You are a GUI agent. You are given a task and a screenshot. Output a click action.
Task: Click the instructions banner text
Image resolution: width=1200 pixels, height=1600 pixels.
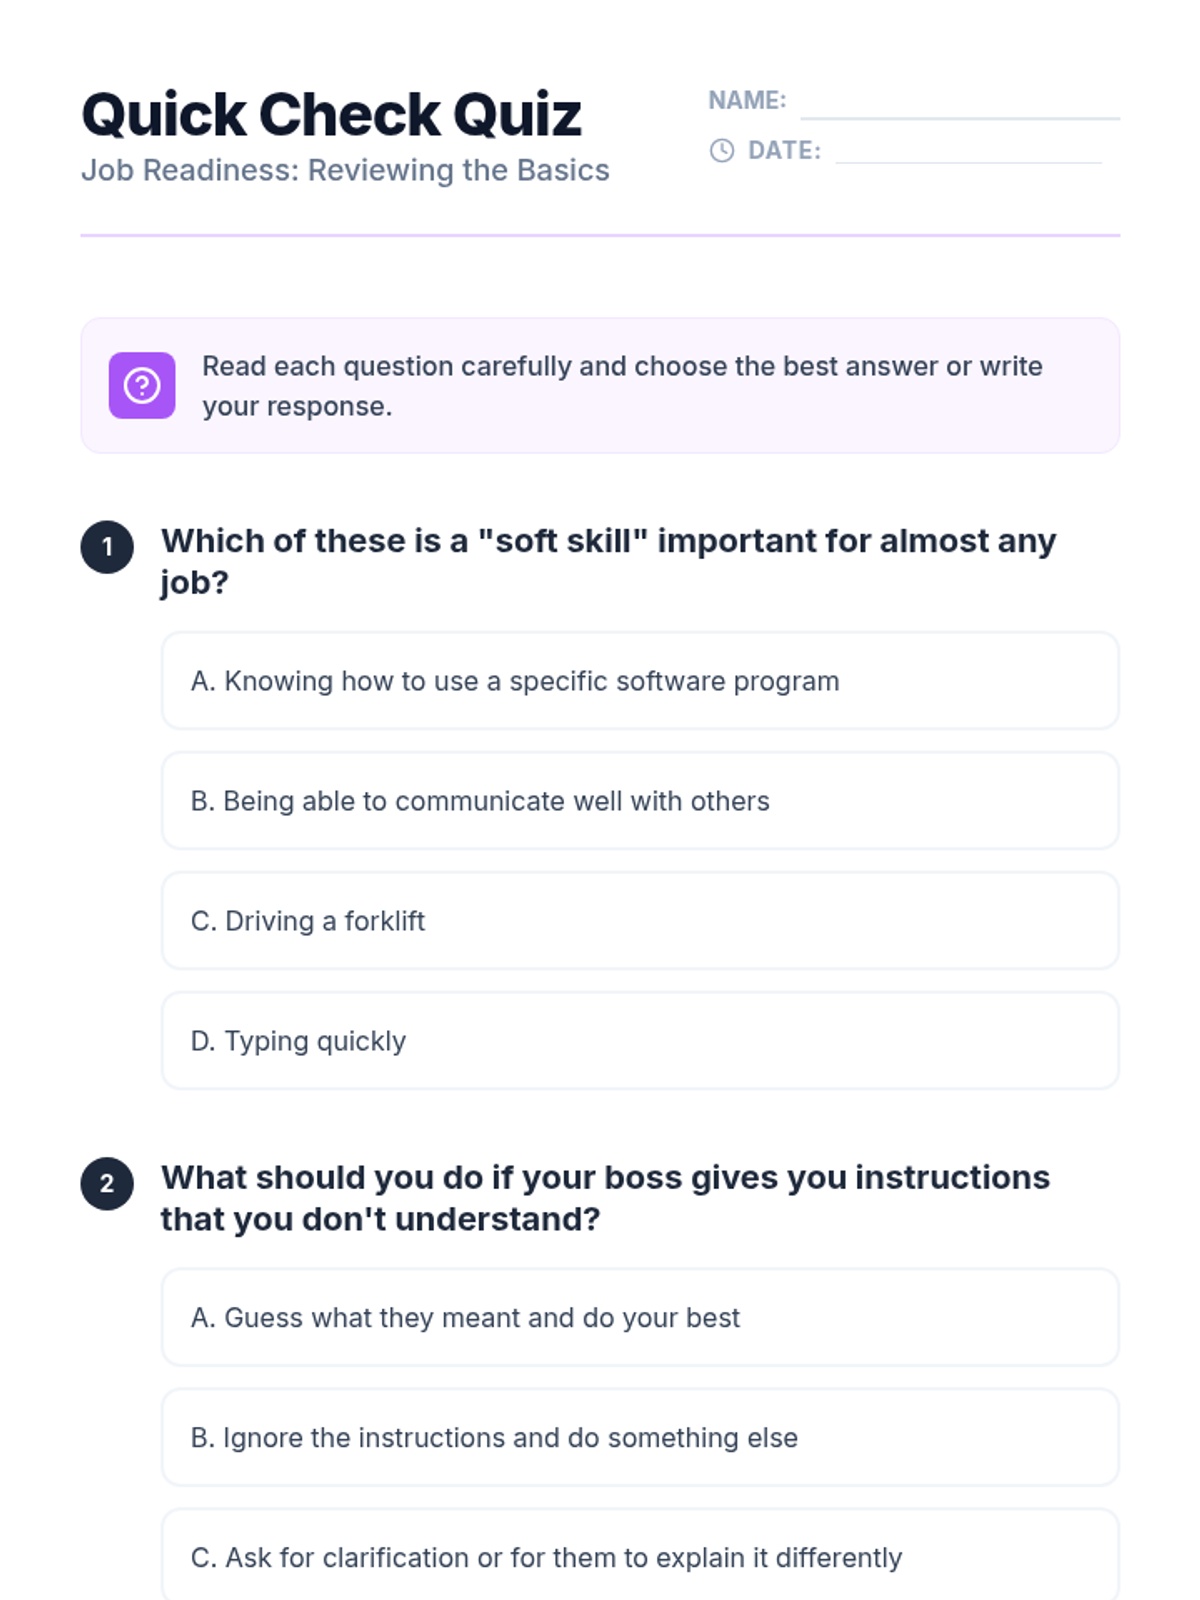pyautogui.click(x=621, y=386)
